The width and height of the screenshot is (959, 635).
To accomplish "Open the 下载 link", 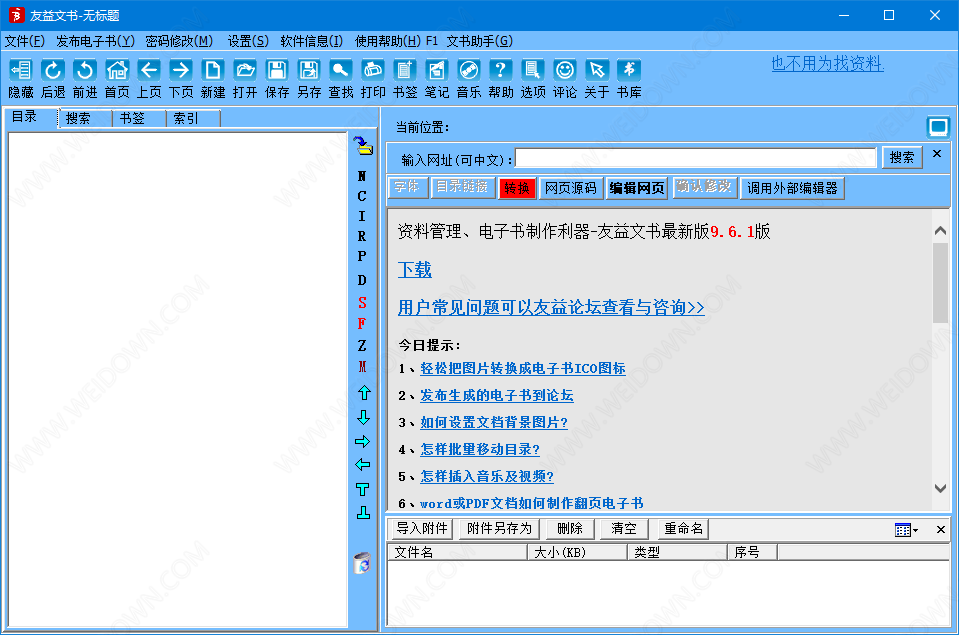I will (x=415, y=270).
